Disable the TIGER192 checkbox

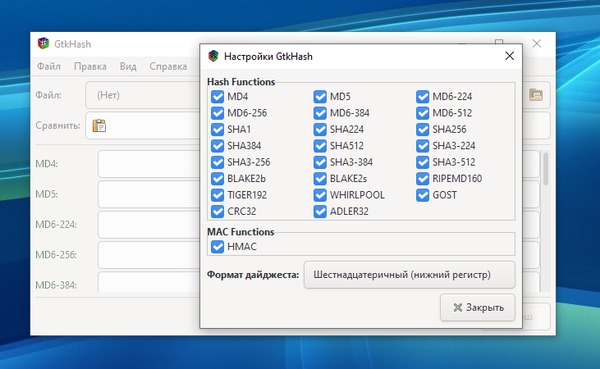click(x=217, y=195)
